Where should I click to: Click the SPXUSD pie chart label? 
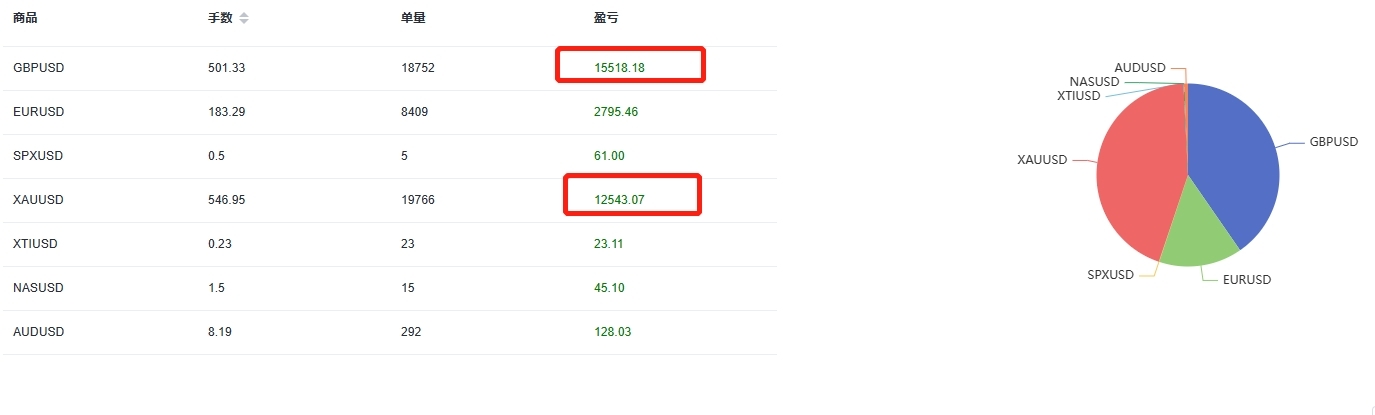click(x=1111, y=275)
